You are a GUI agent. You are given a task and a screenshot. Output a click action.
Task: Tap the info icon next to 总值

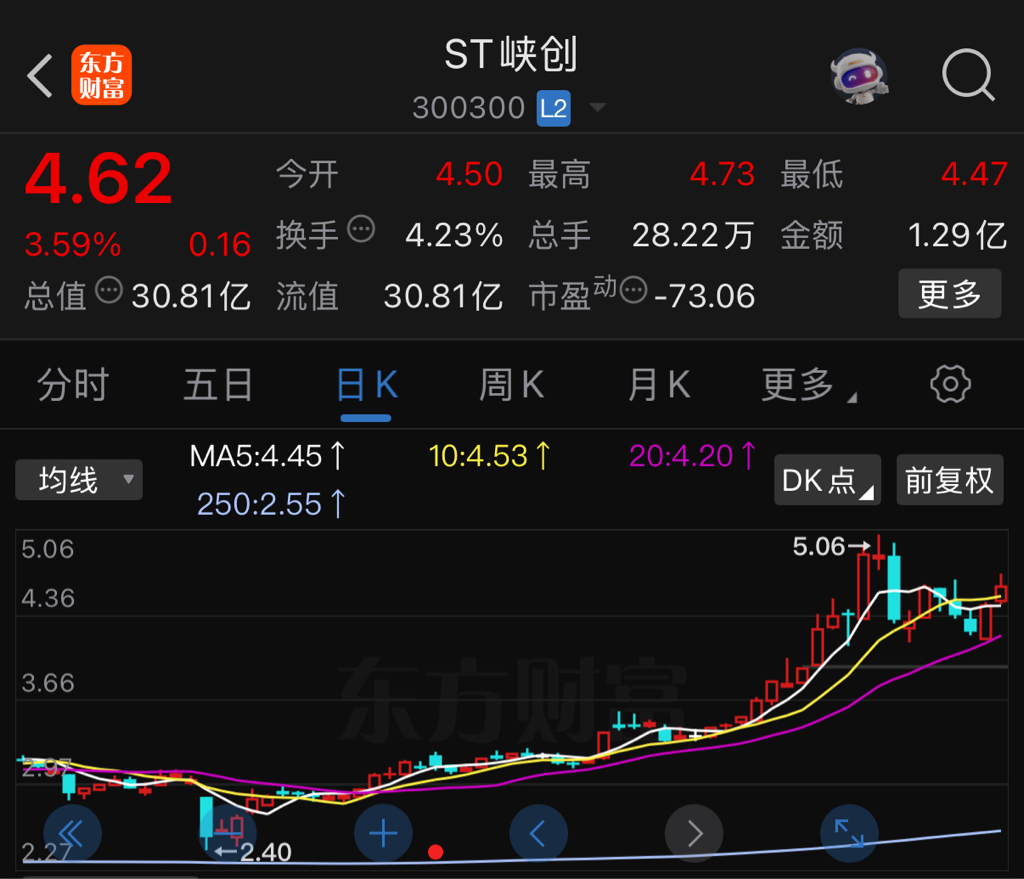(109, 290)
